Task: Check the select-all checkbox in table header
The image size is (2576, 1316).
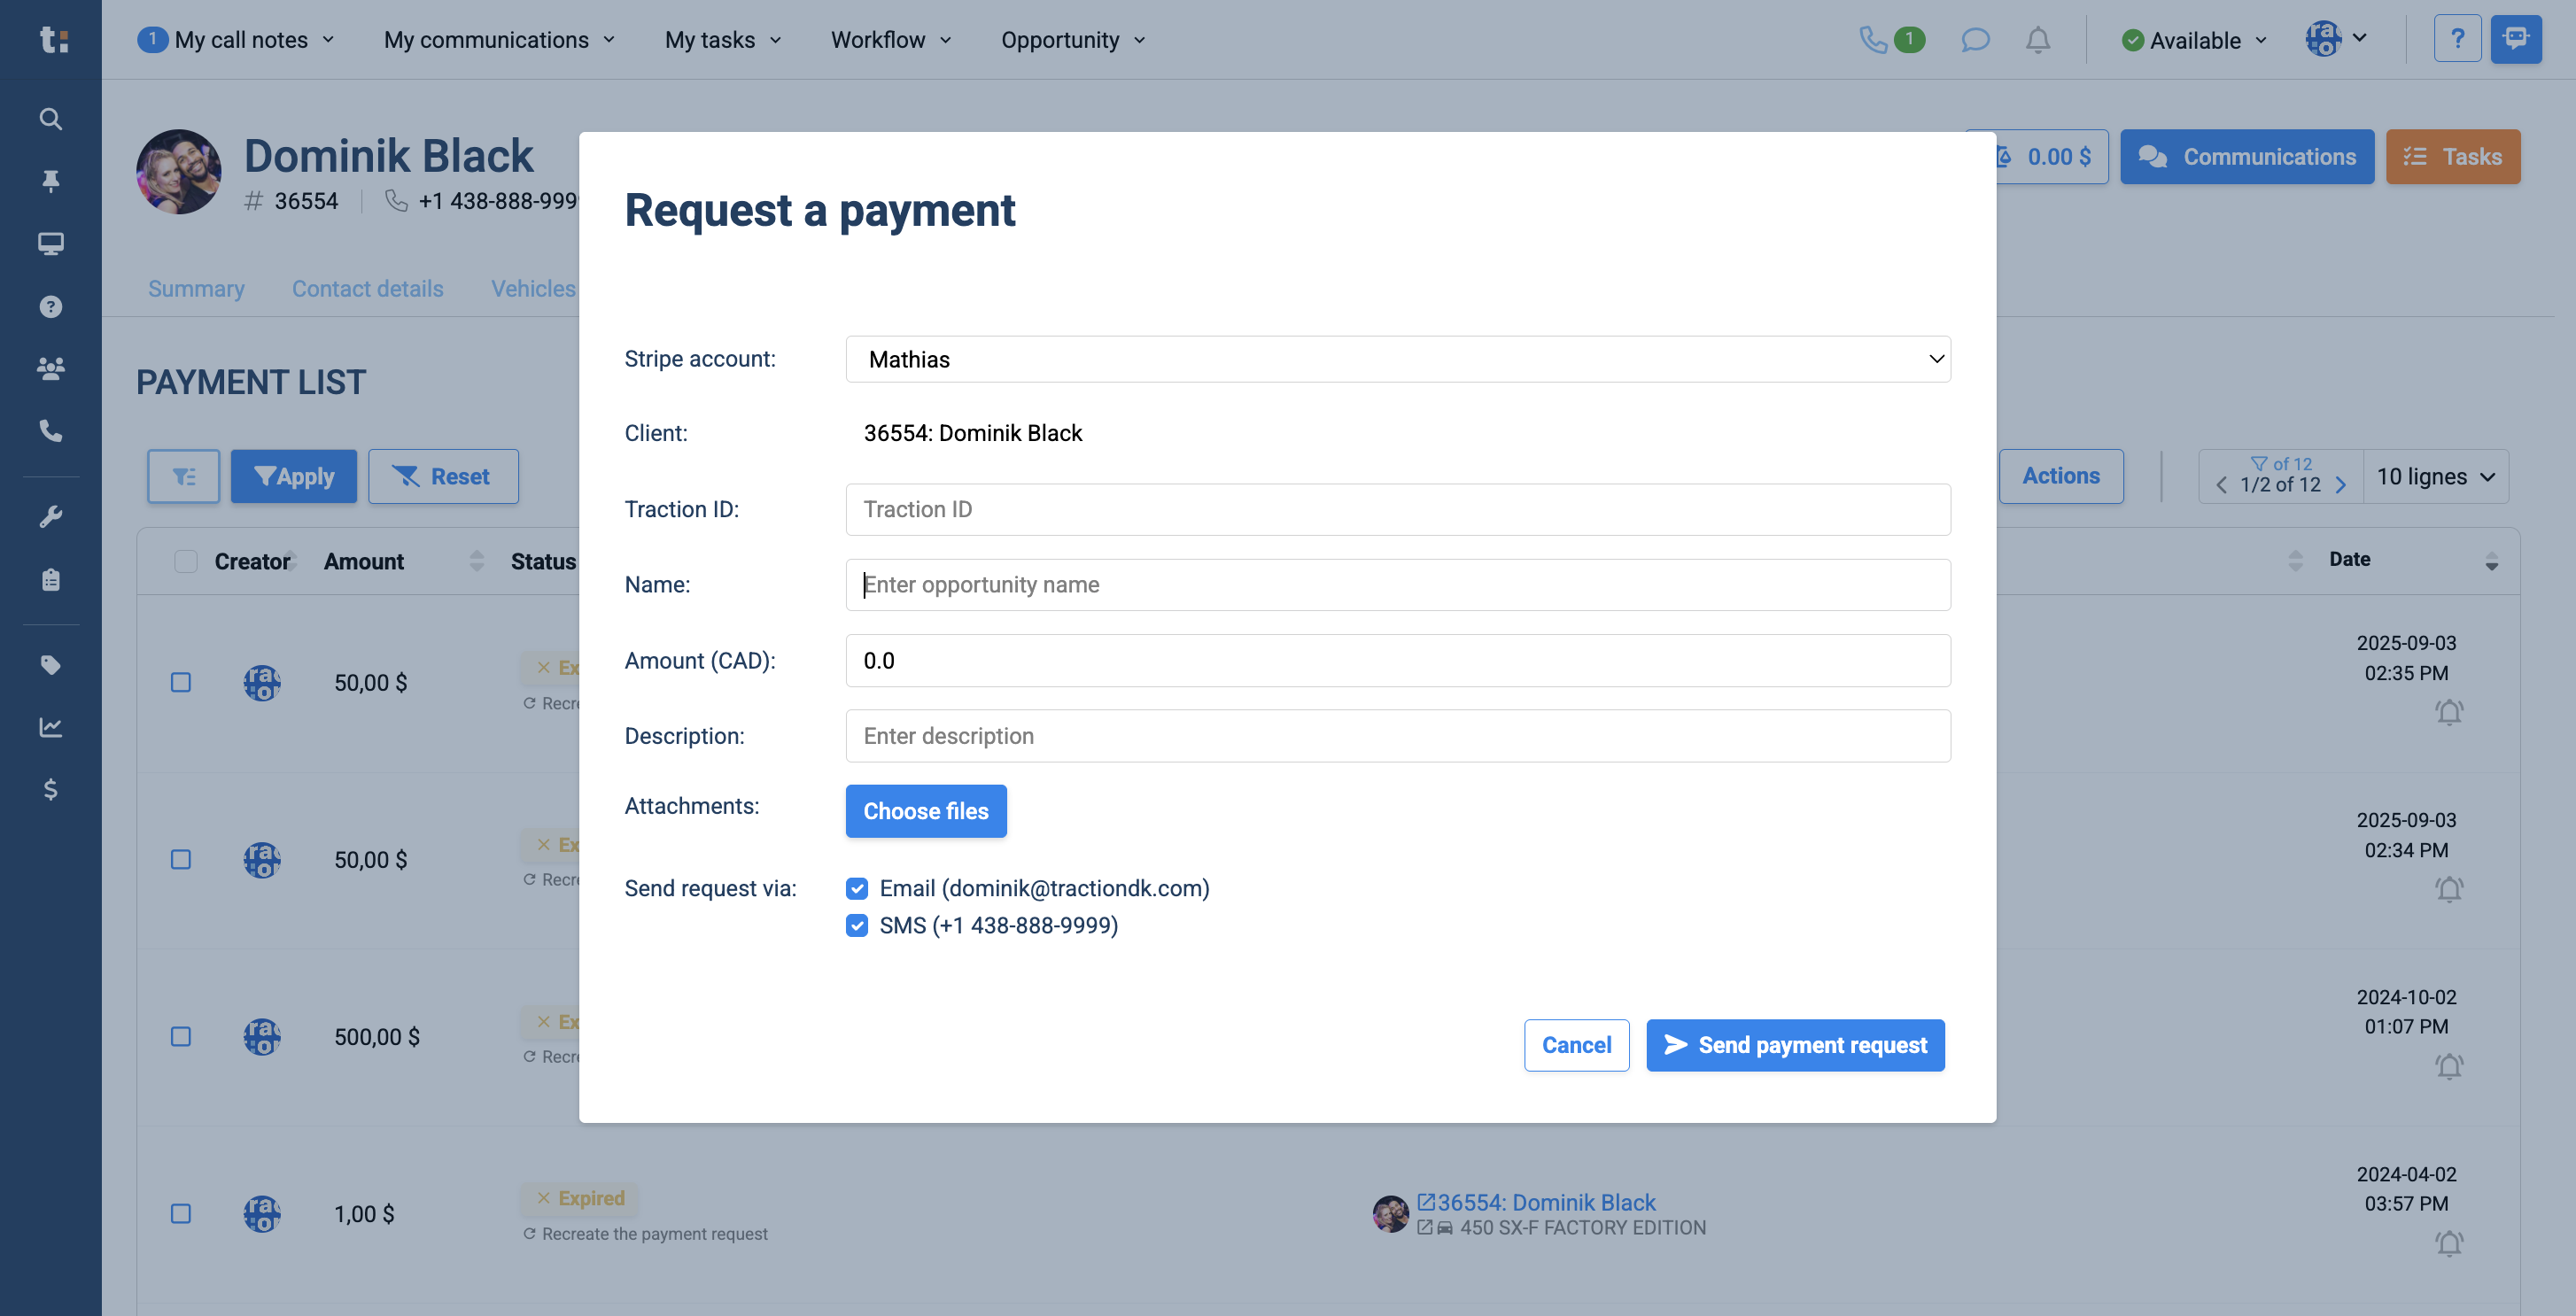Action: point(186,561)
